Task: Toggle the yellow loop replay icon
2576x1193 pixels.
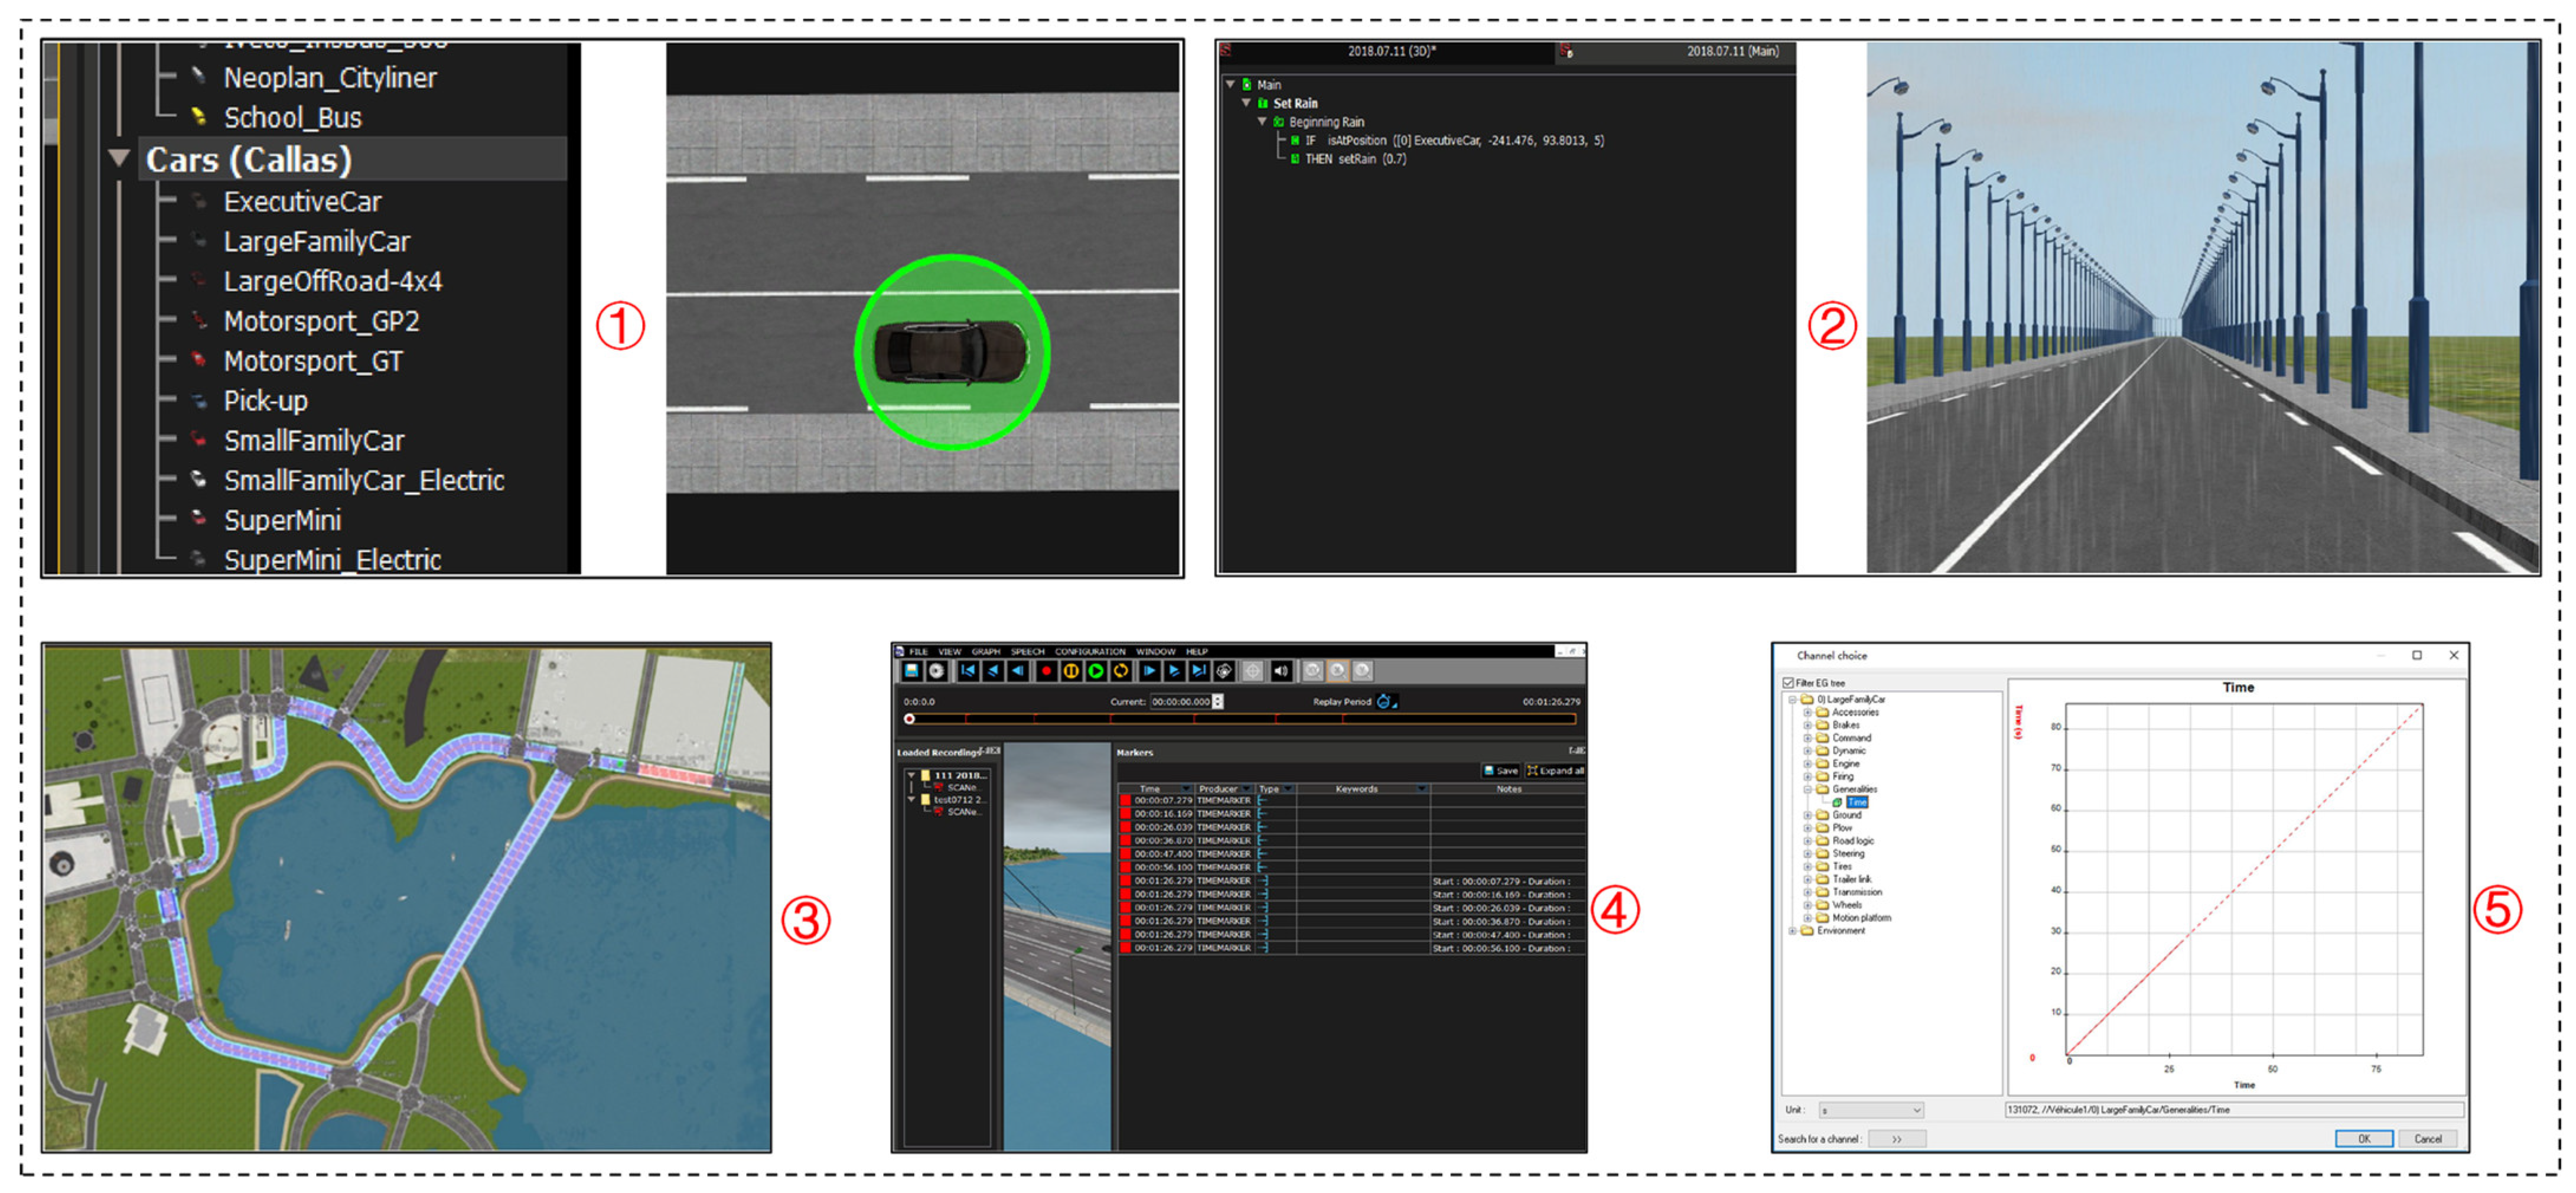Action: pos(1120,671)
